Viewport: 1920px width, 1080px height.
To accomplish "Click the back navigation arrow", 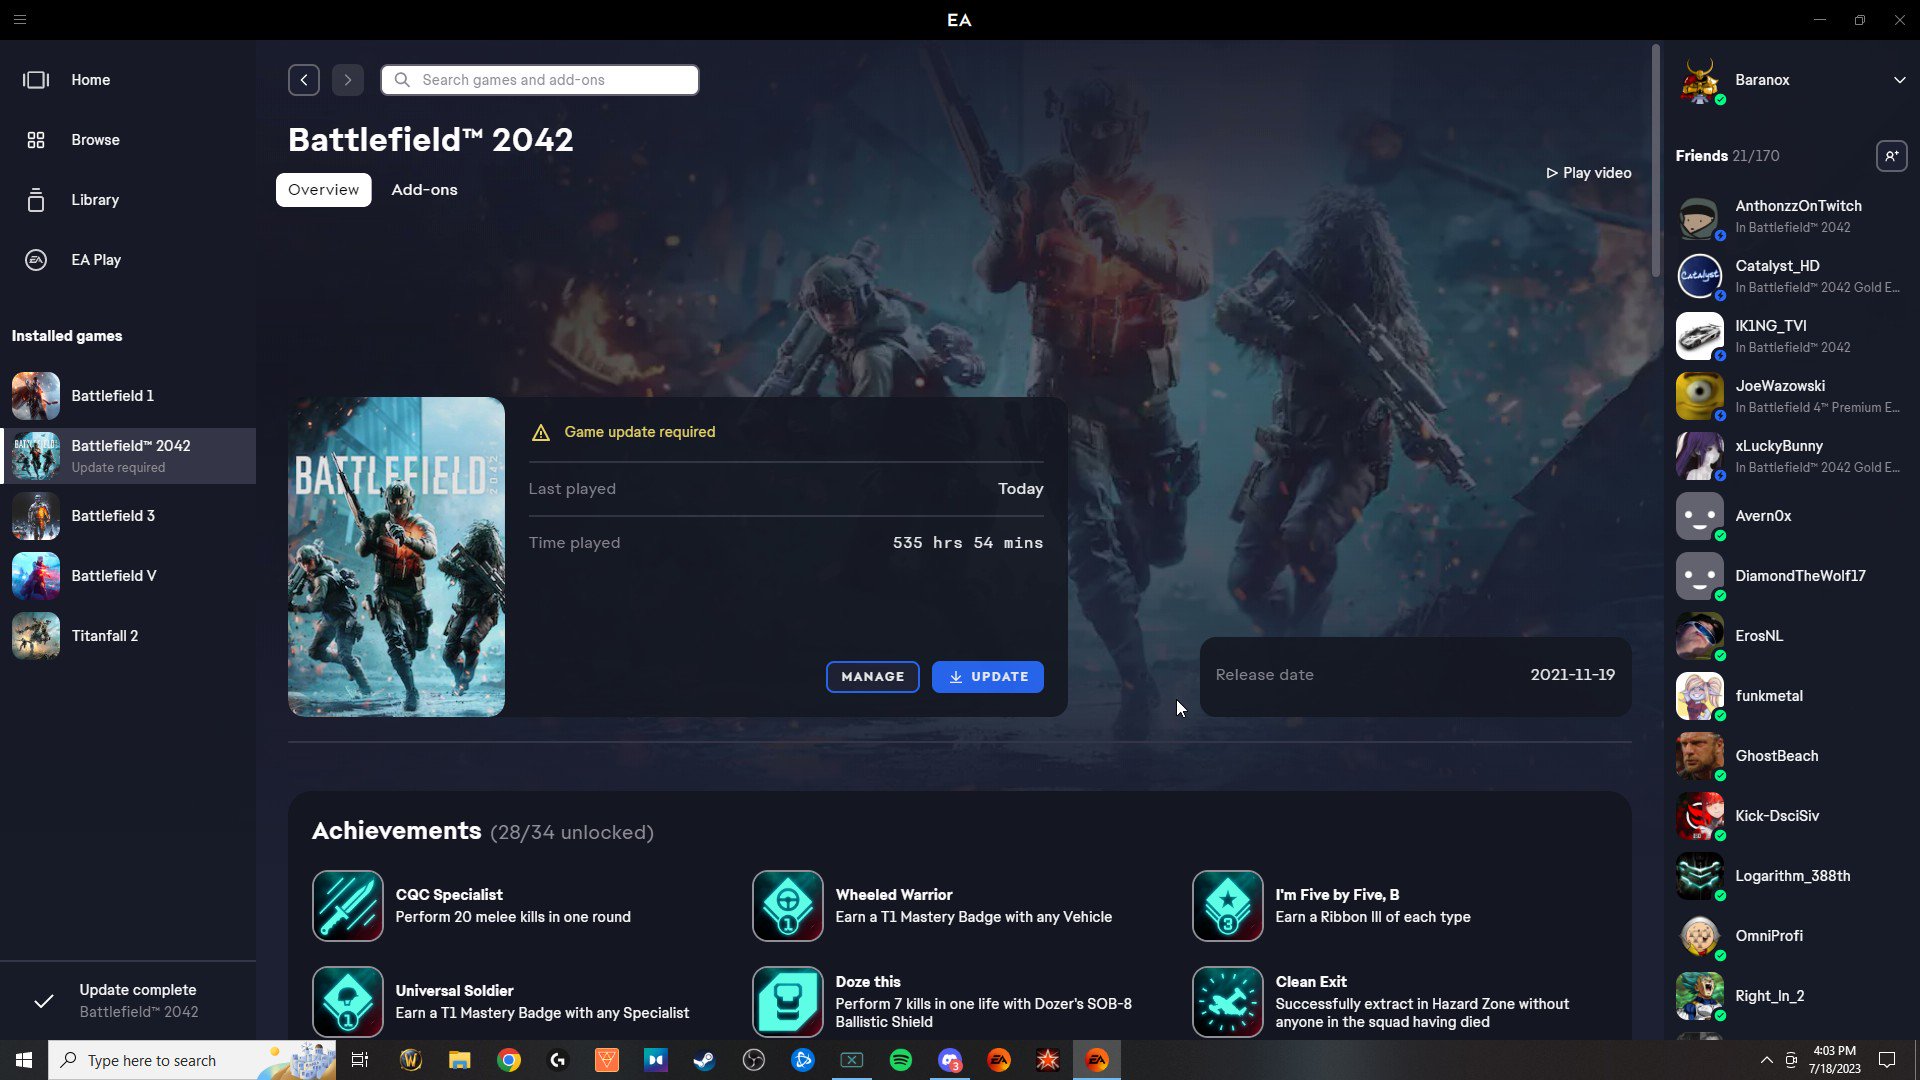I will 304,79.
